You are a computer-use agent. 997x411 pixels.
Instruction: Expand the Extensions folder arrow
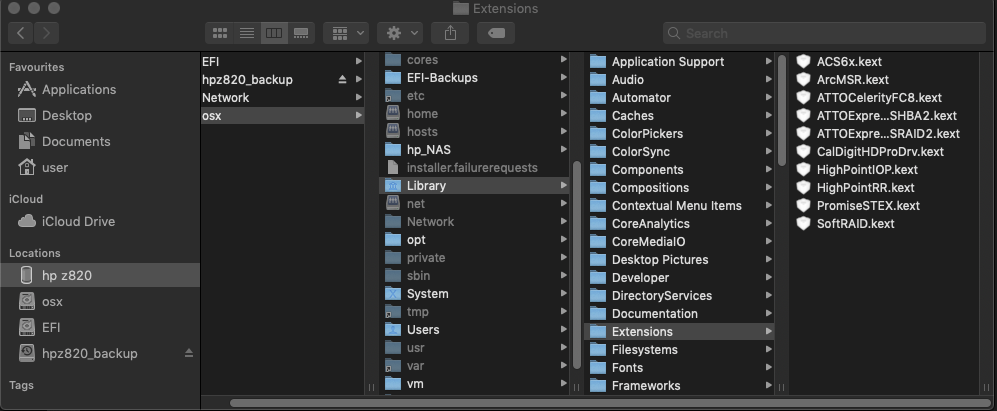point(768,331)
